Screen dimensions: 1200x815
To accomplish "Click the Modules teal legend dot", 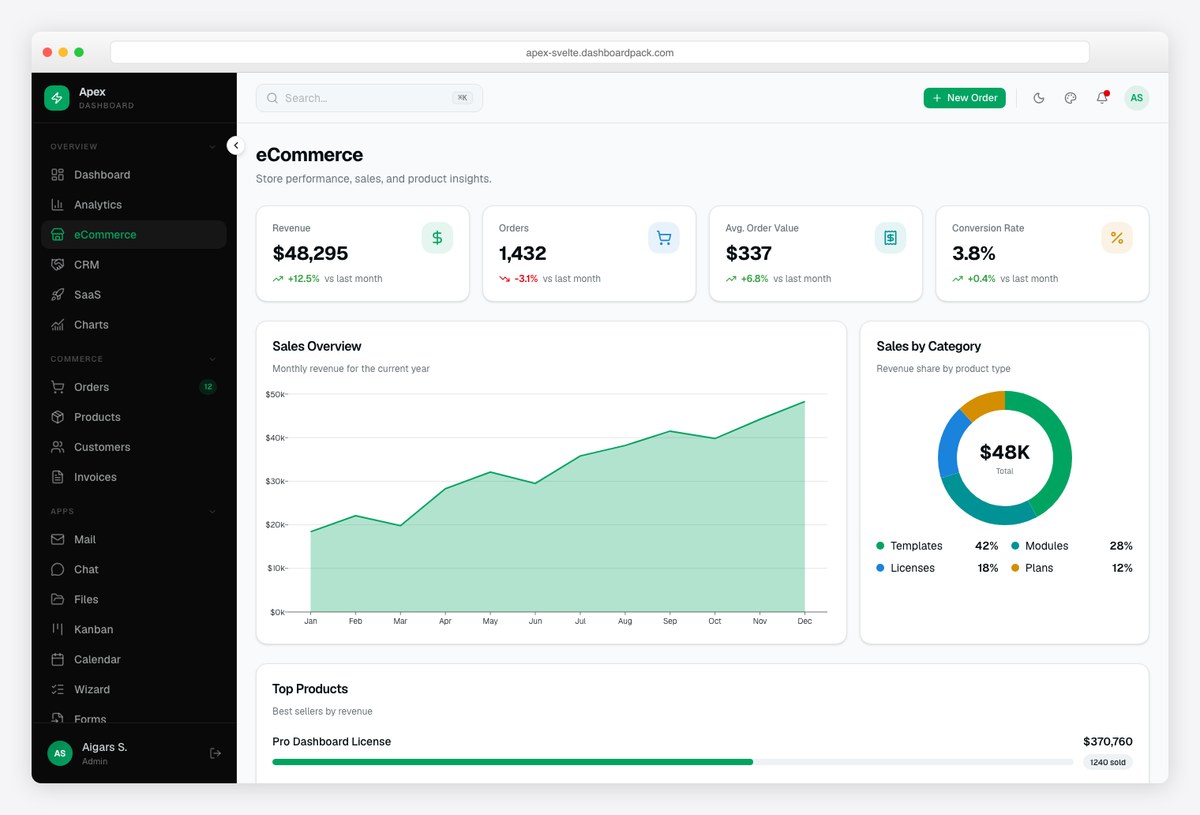I will pos(1015,546).
